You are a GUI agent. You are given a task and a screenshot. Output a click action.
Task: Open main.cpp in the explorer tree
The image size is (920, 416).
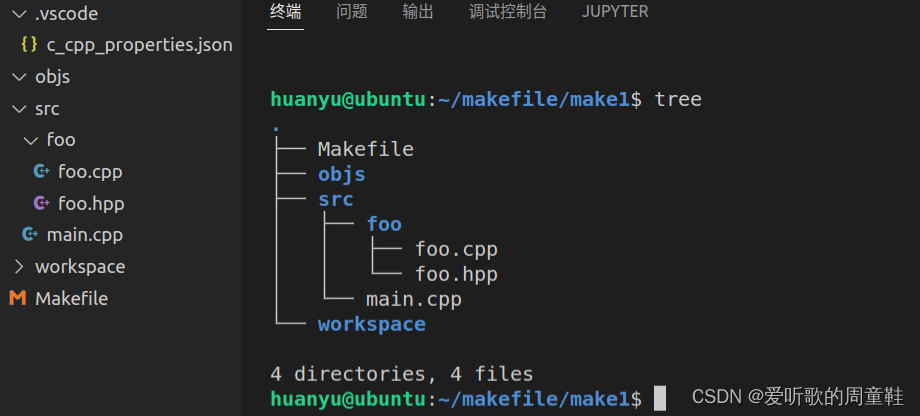[84, 235]
